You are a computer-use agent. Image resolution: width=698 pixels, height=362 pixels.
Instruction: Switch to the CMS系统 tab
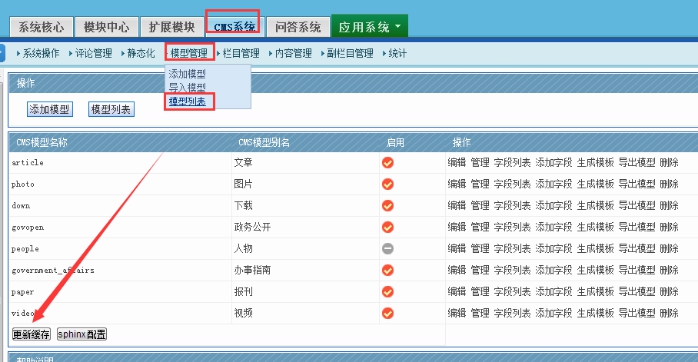coord(234,27)
